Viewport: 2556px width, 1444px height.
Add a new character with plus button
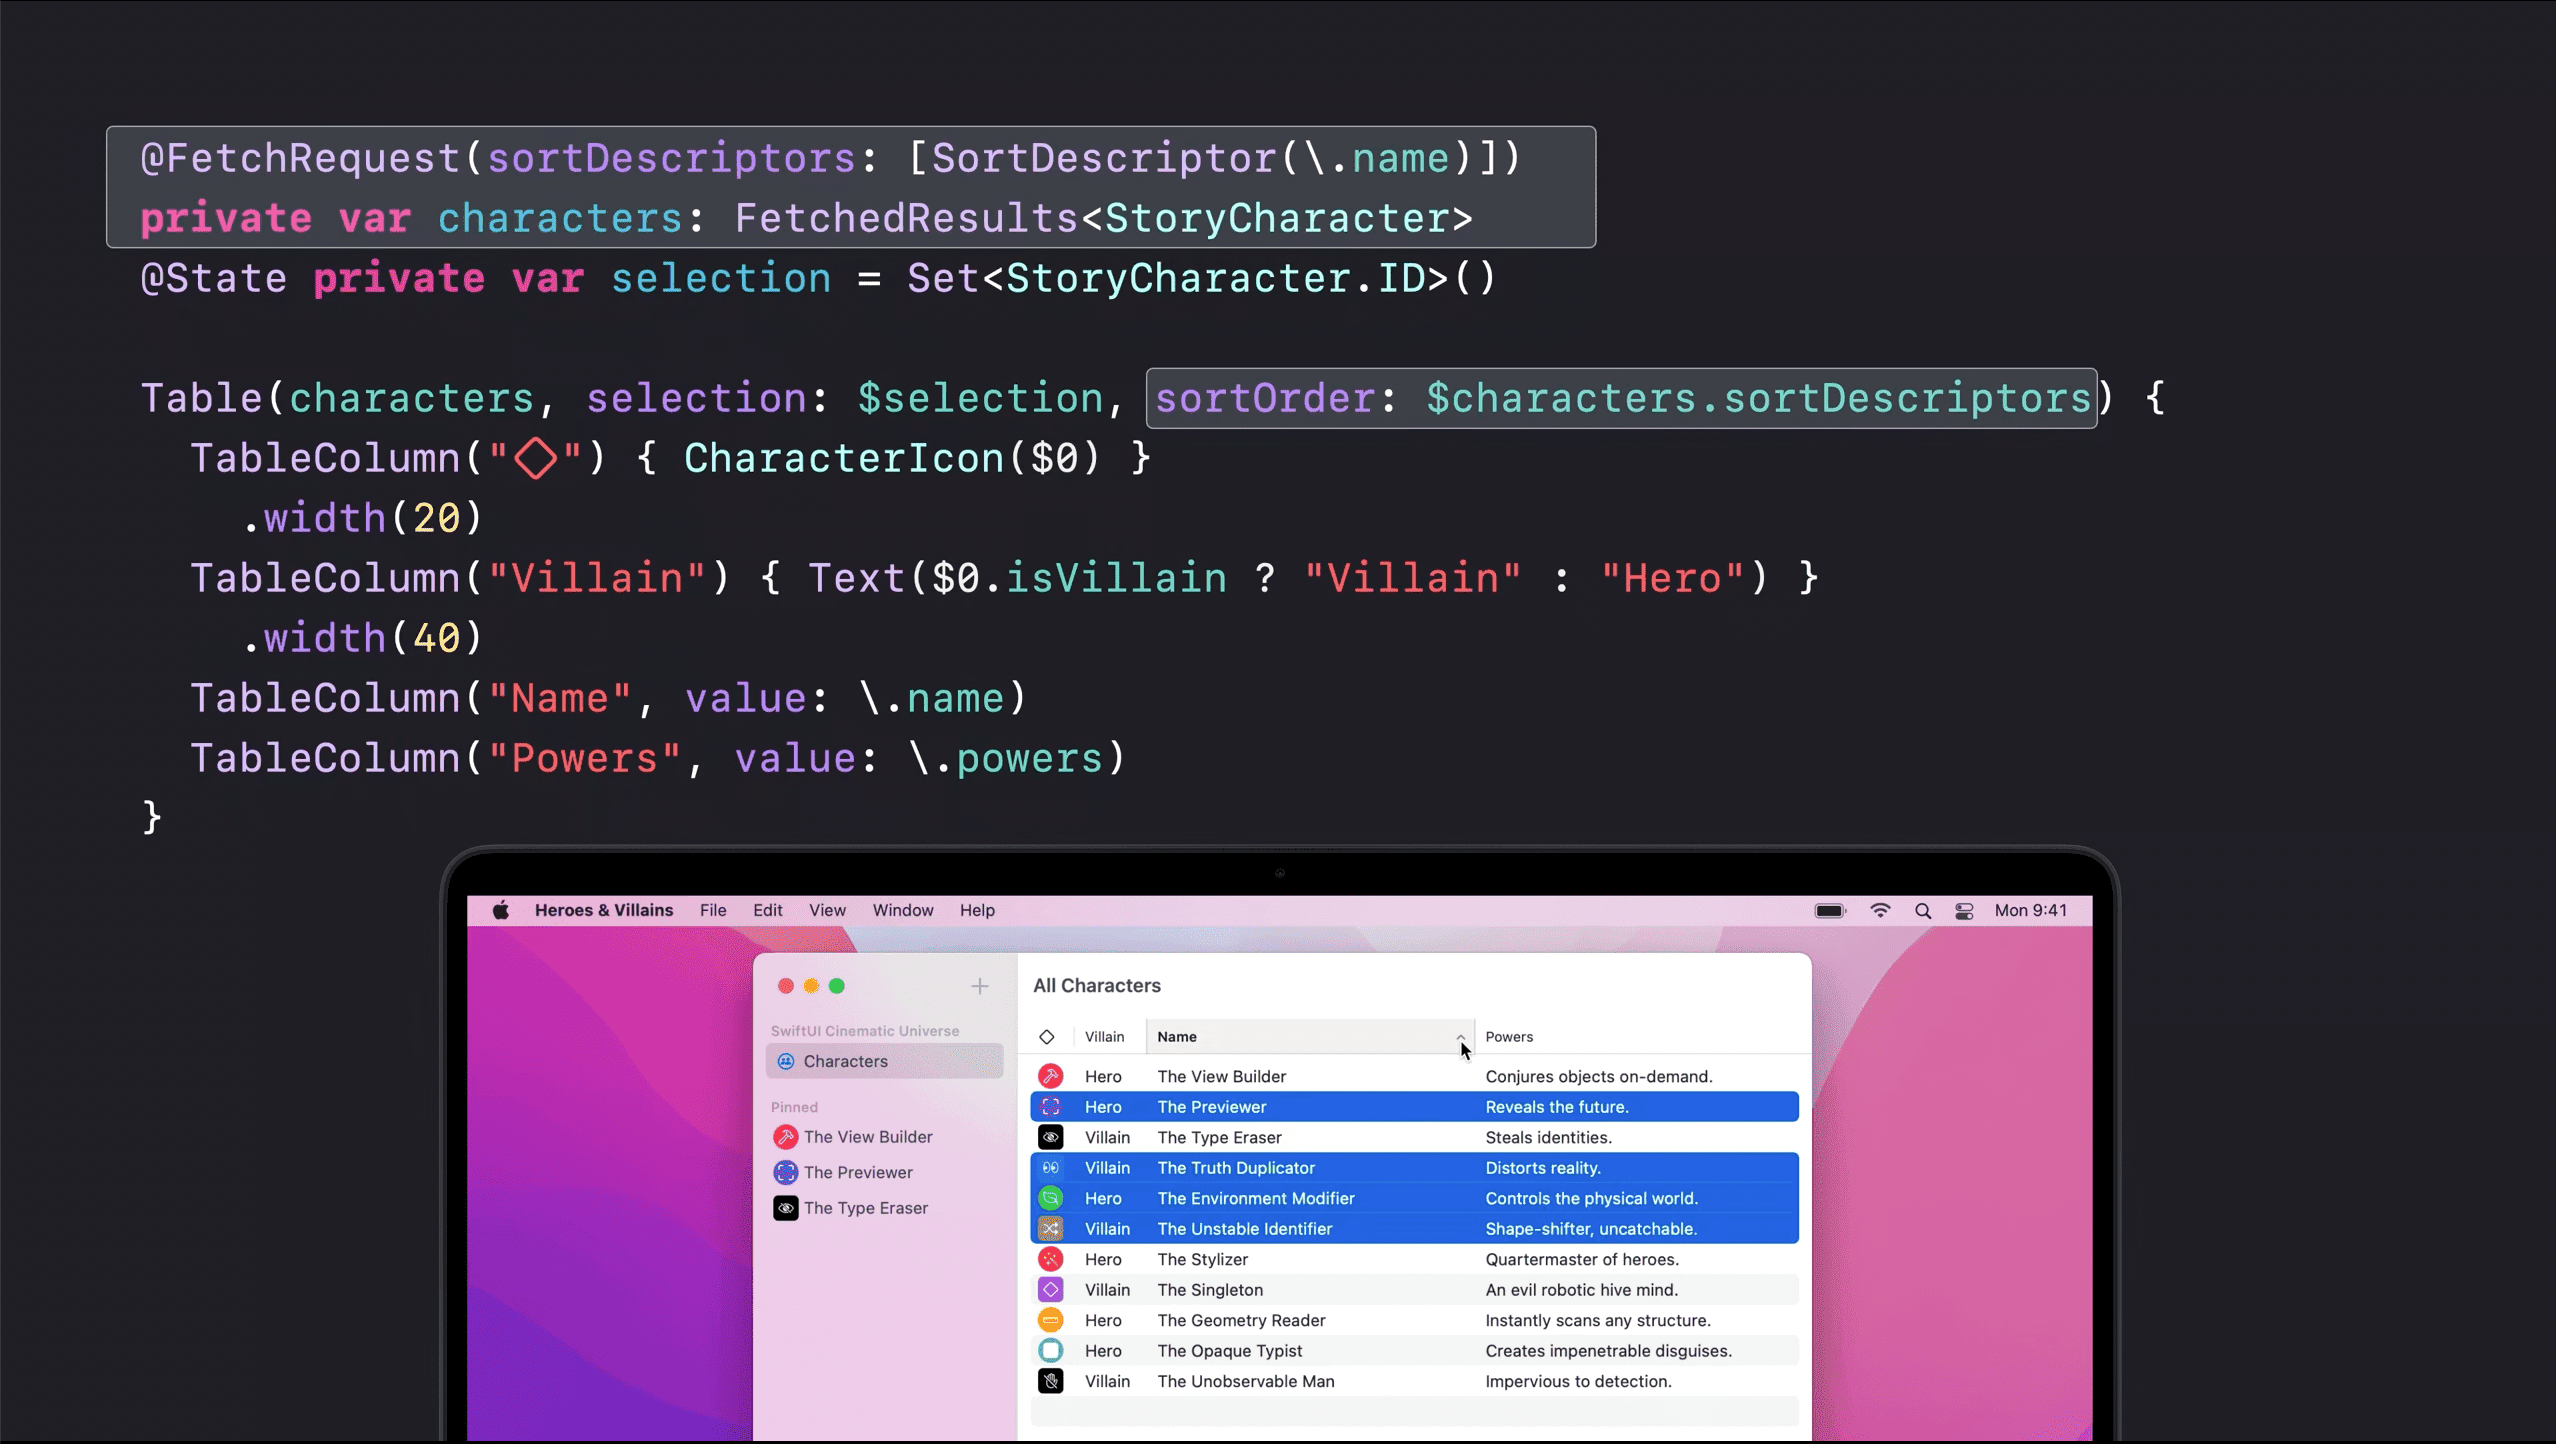980,986
